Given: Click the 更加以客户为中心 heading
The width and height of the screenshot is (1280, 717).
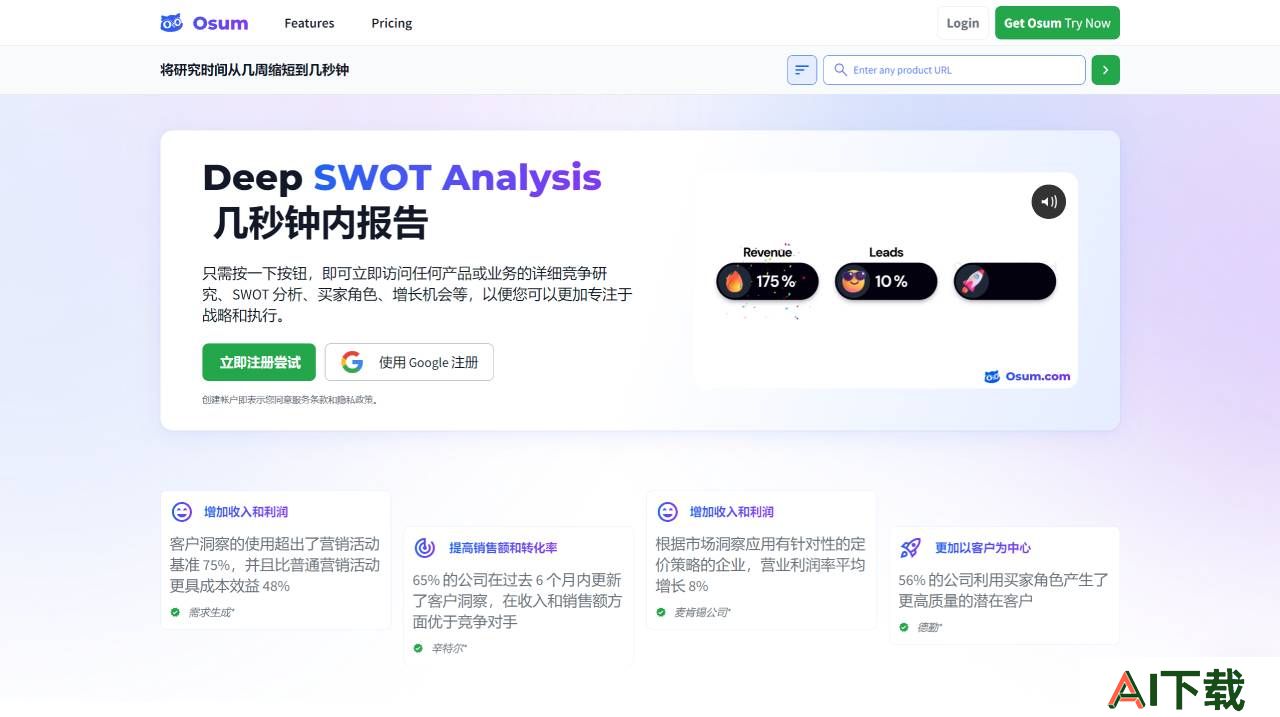Looking at the screenshot, I should (x=982, y=548).
